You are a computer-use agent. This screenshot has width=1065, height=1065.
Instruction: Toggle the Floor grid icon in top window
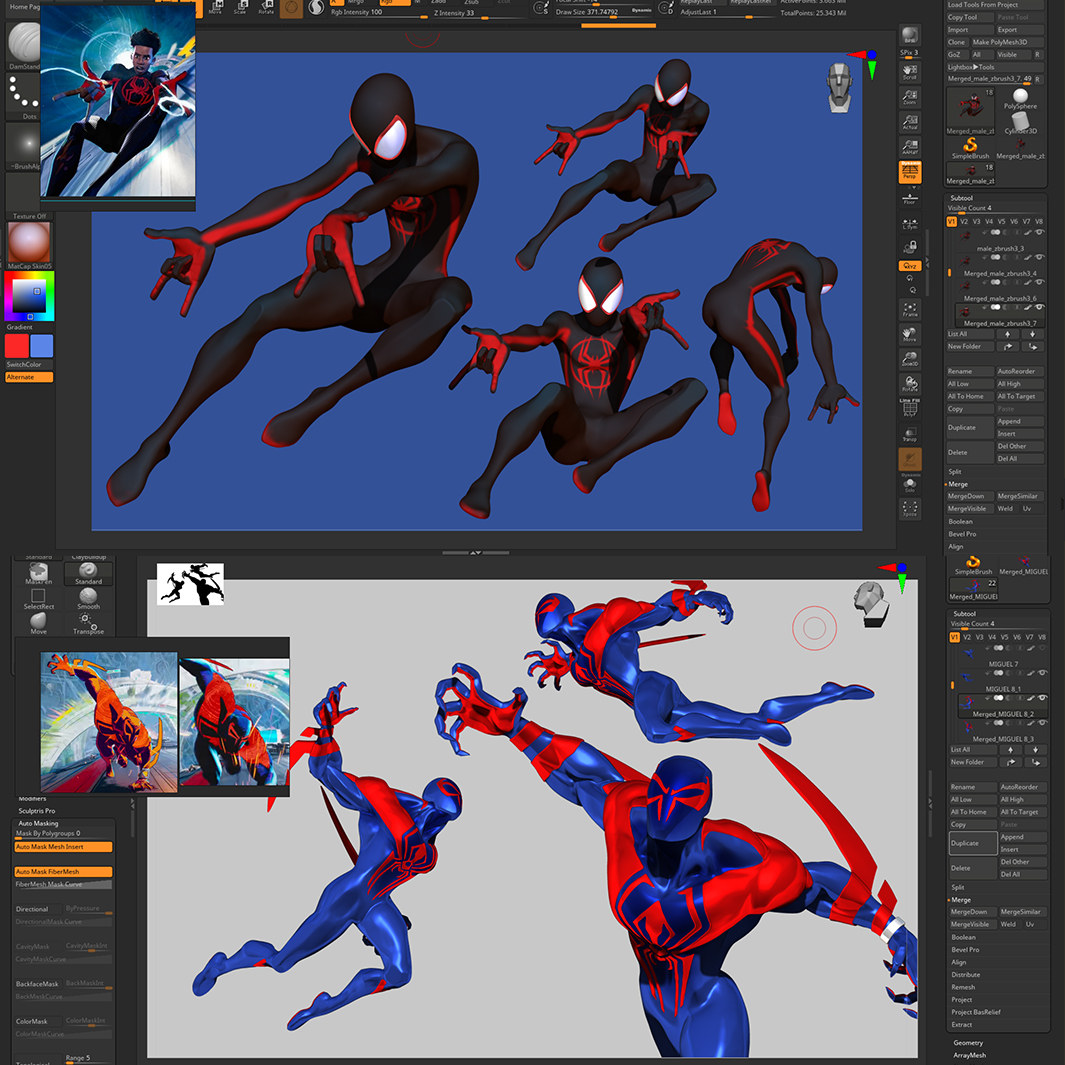pyautogui.click(x=909, y=198)
